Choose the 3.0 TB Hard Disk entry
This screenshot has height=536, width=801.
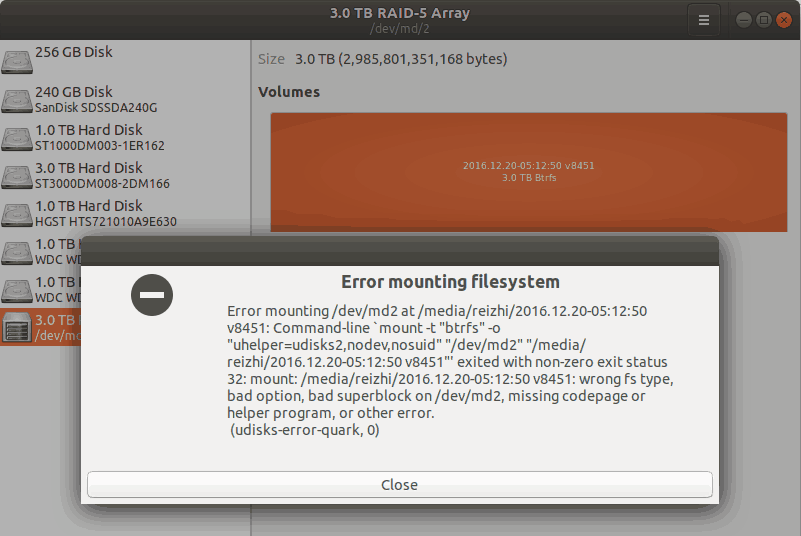click(x=125, y=176)
